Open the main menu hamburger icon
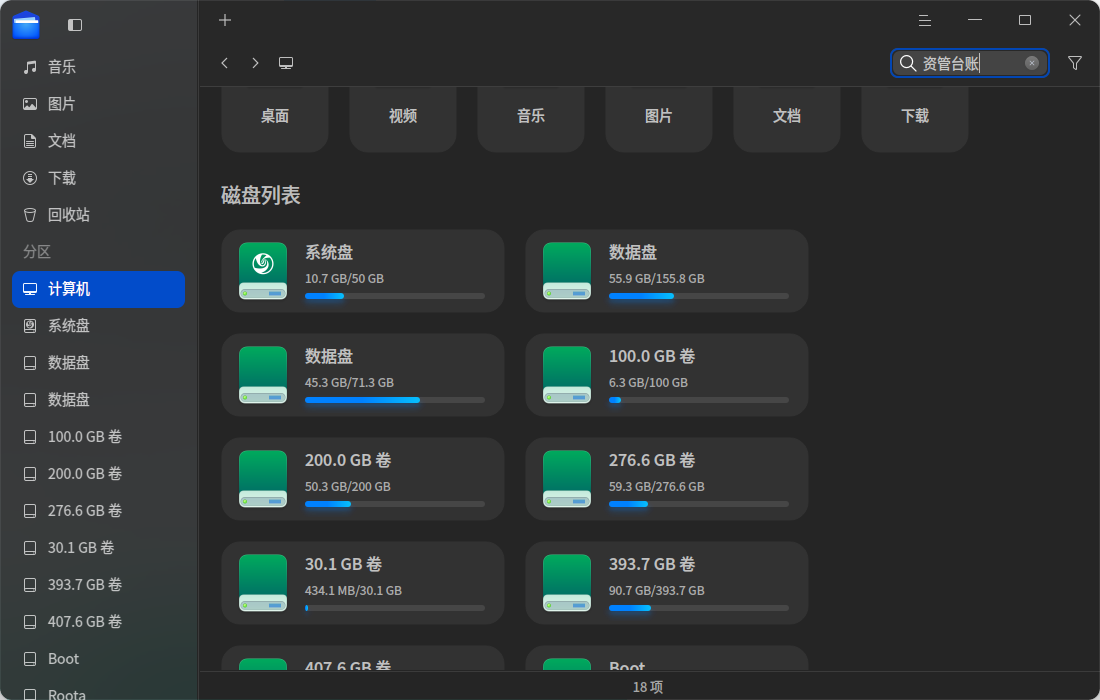Image resolution: width=1100 pixels, height=700 pixels. (x=925, y=20)
